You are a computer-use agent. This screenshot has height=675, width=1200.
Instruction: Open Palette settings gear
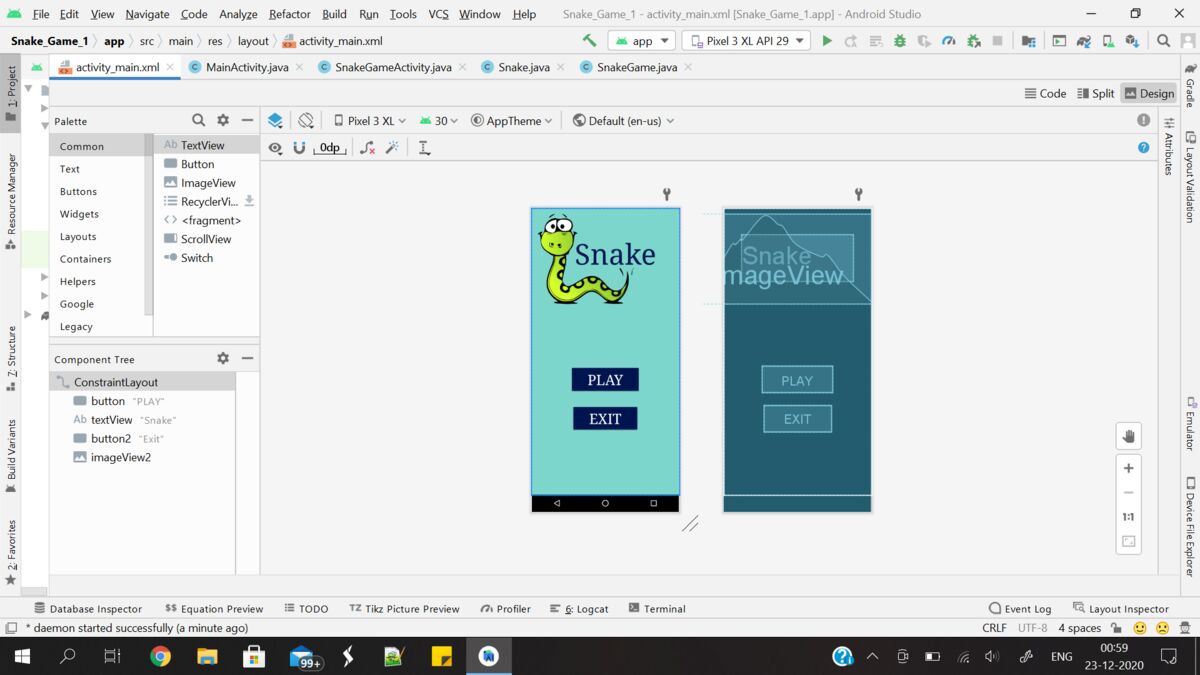click(x=223, y=120)
